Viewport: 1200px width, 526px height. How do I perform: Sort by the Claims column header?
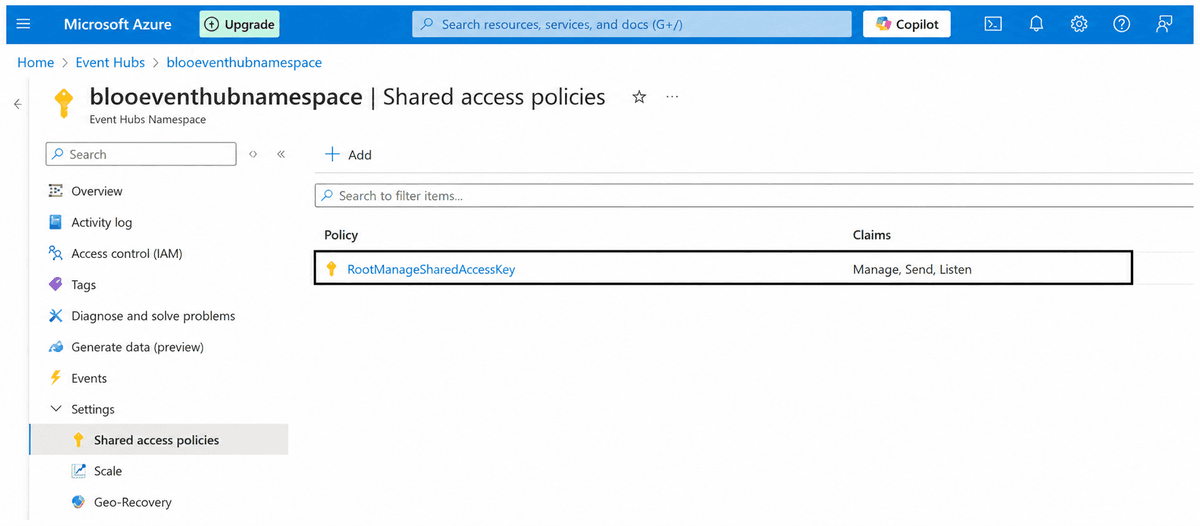click(x=871, y=235)
